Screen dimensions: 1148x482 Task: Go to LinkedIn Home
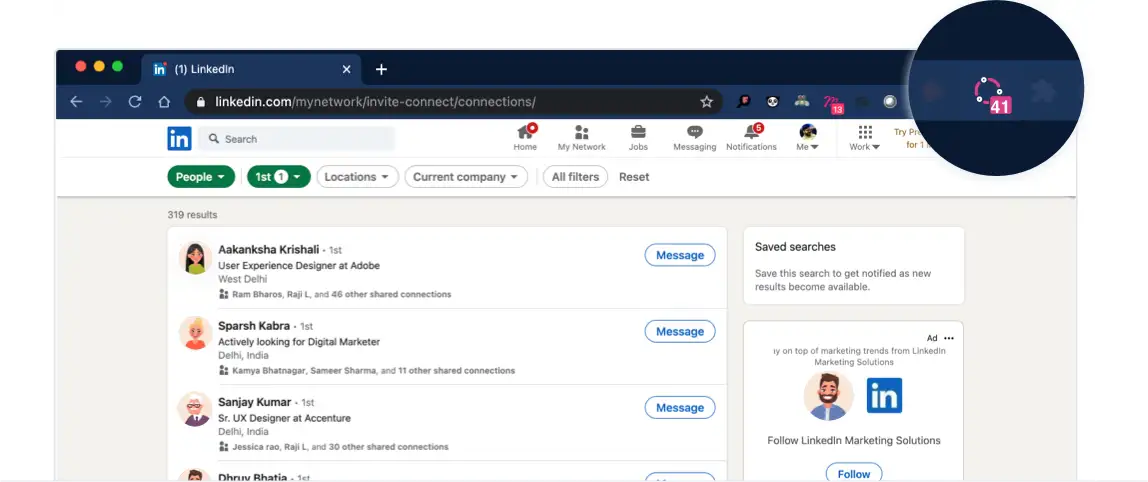(x=525, y=138)
